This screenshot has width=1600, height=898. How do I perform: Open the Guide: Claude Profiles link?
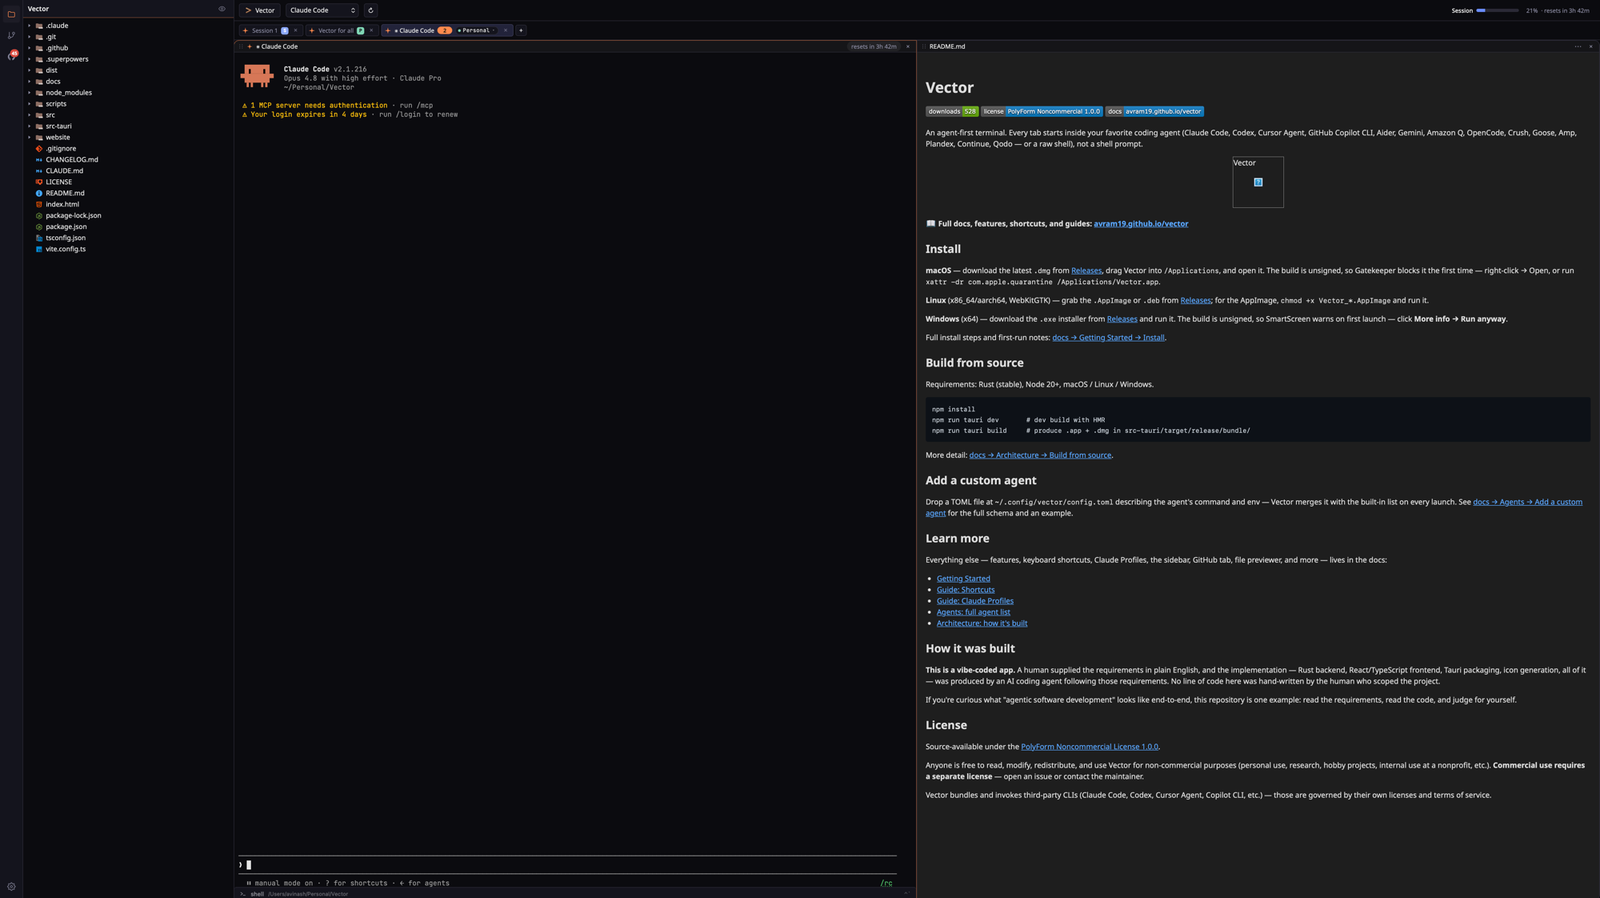click(975, 601)
